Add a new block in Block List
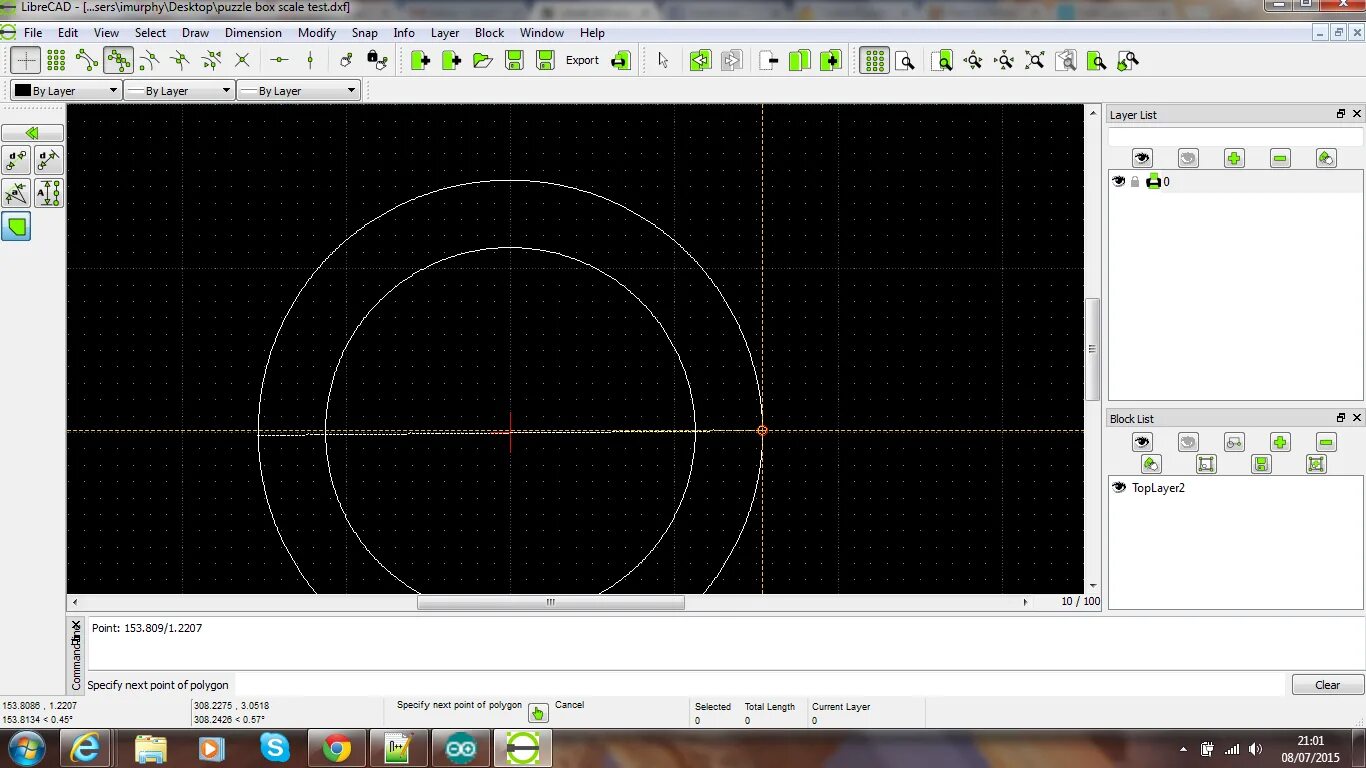This screenshot has height=768, width=1366. click(1280, 442)
